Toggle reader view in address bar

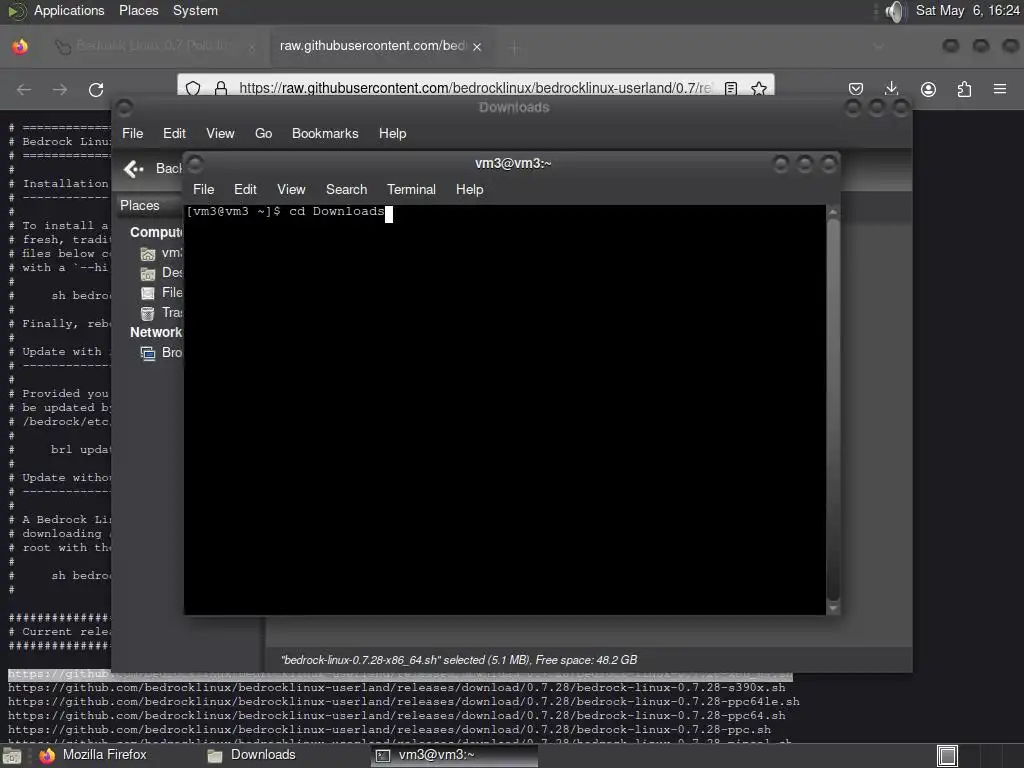731,88
